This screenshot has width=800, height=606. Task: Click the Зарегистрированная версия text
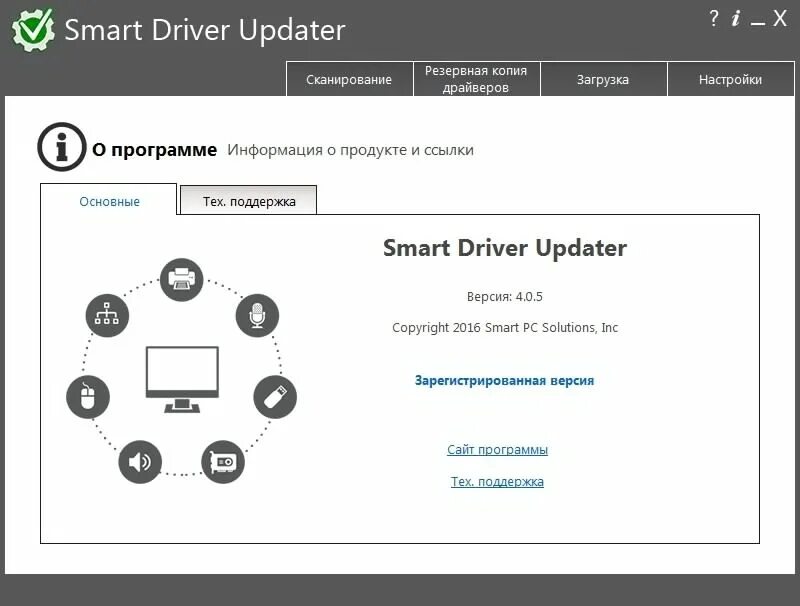(504, 381)
